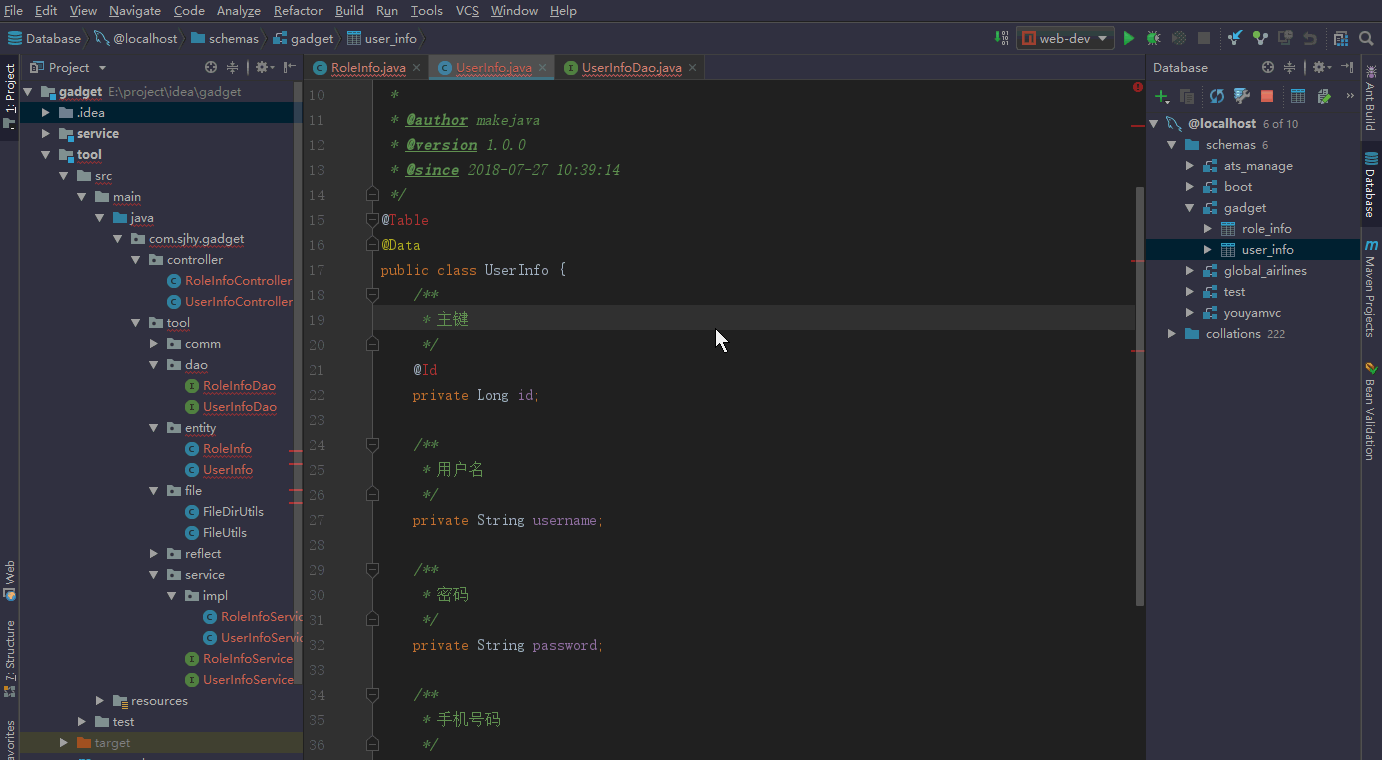Click user_info breadcrumb in navigation bar
The image size is (1382, 760).
pyautogui.click(x=389, y=37)
